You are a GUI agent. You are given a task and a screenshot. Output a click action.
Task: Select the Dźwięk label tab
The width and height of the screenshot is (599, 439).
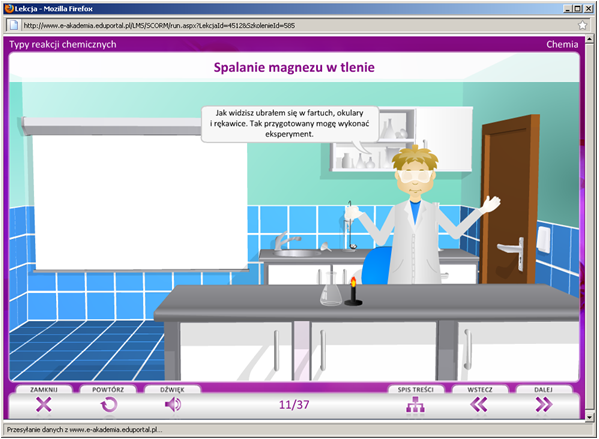(x=172, y=390)
